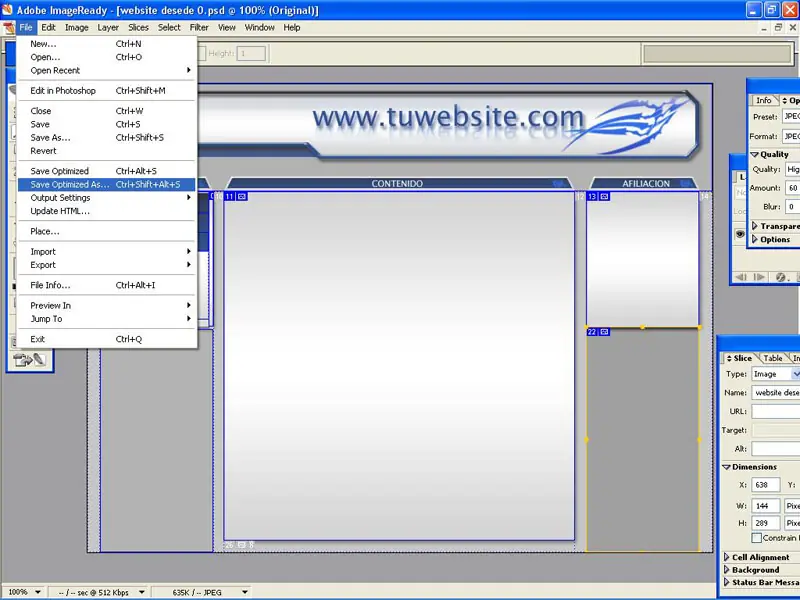Open the Quality level dropdown
The image size is (800, 600).
tap(792, 169)
